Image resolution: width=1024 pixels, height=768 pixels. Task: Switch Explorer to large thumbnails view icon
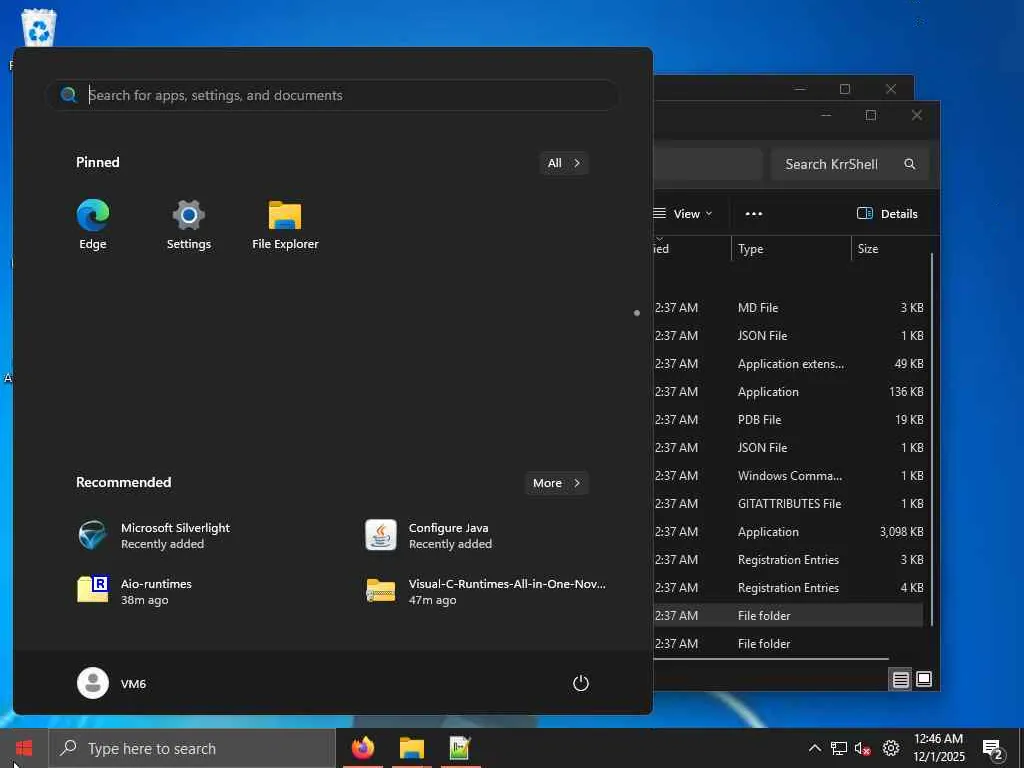click(x=924, y=679)
